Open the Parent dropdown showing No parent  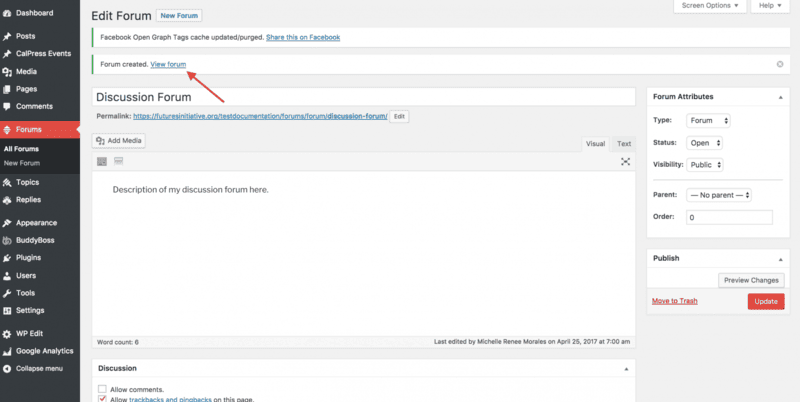(719, 195)
